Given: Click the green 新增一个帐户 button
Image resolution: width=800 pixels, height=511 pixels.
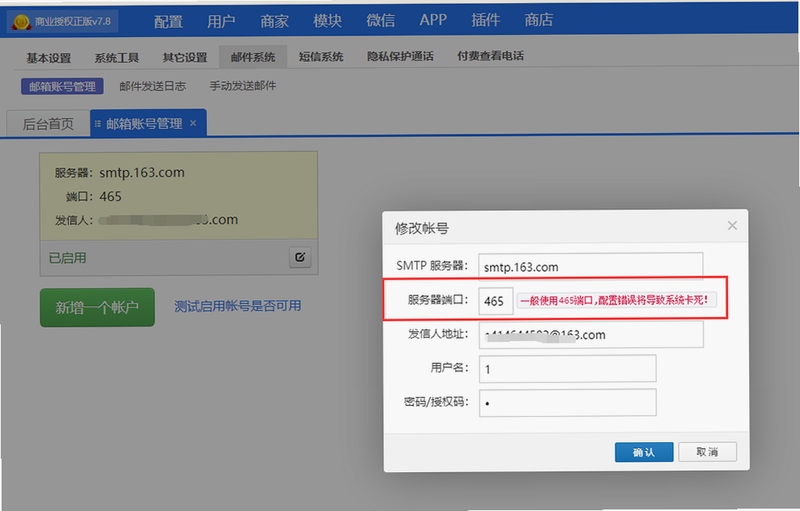Looking at the screenshot, I should pos(97,307).
